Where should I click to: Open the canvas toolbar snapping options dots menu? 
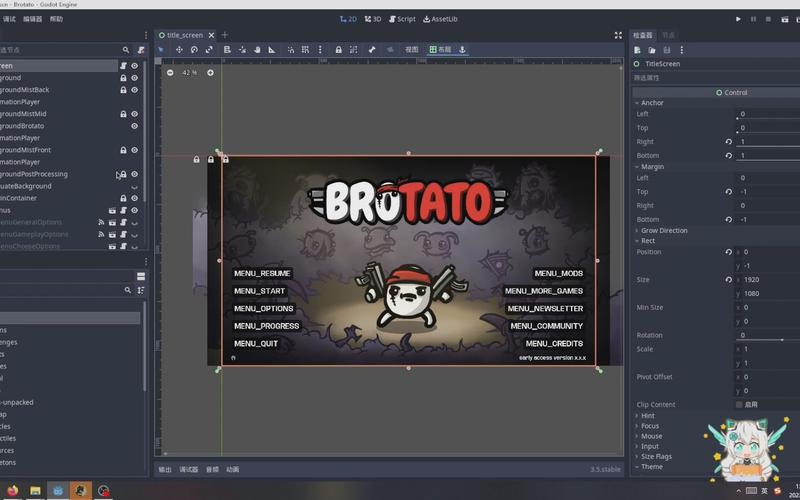320,49
